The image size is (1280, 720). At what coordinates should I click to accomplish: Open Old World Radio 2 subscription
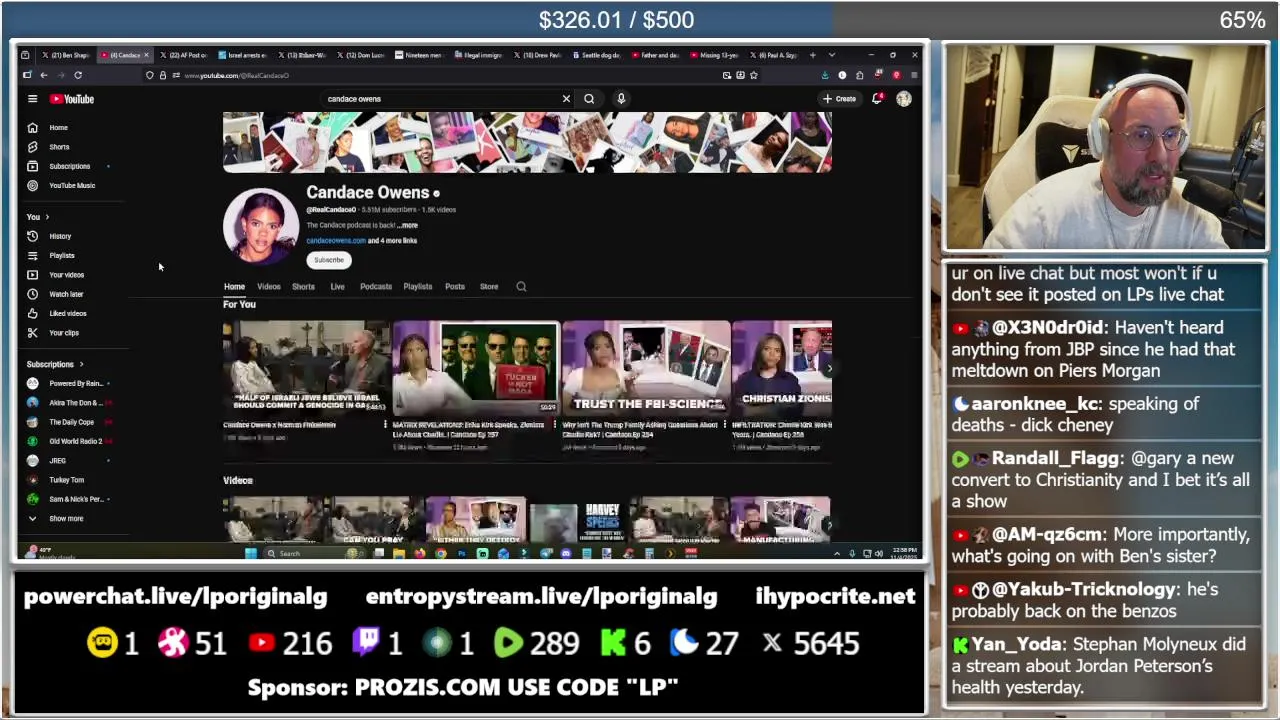tap(75, 441)
